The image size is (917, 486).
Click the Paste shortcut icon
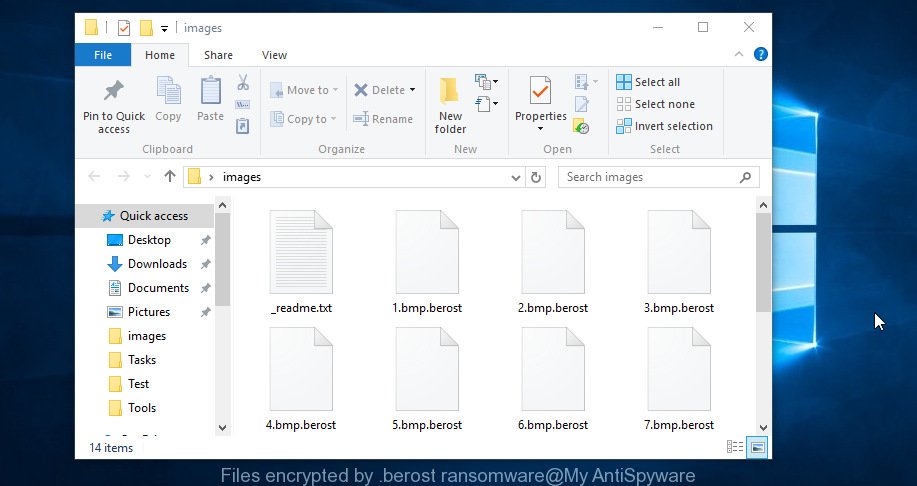tap(243, 126)
